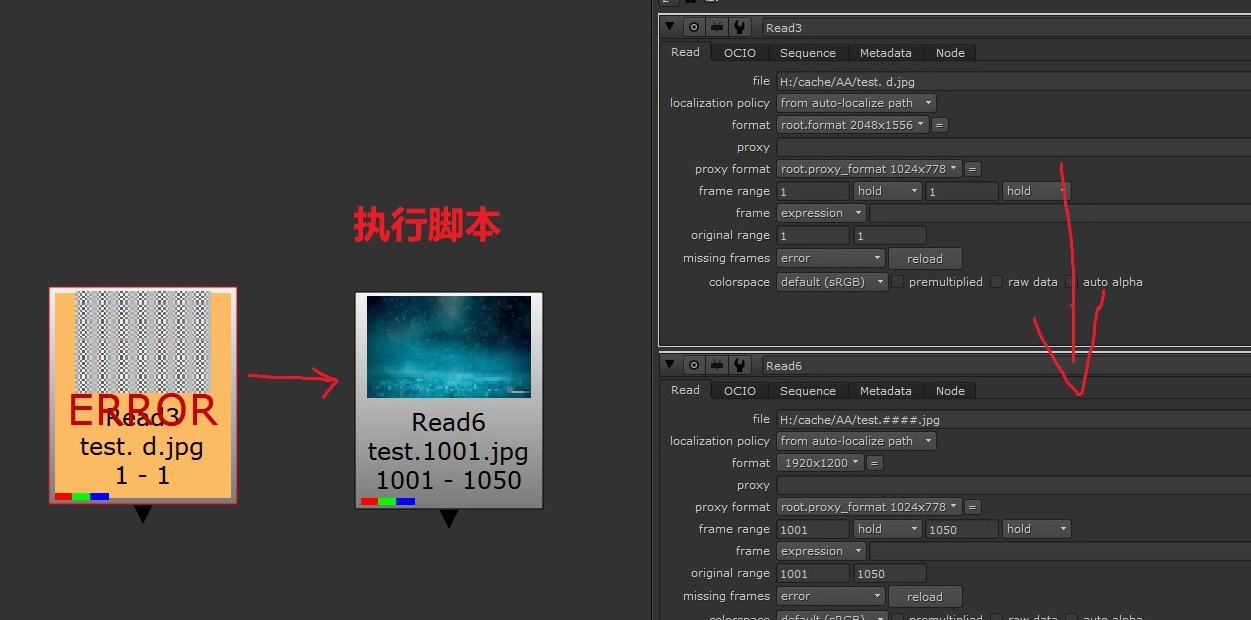Viewport: 1251px width, 620px height.
Task: Check auto alpha in Read3 panel
Action: 1072,282
